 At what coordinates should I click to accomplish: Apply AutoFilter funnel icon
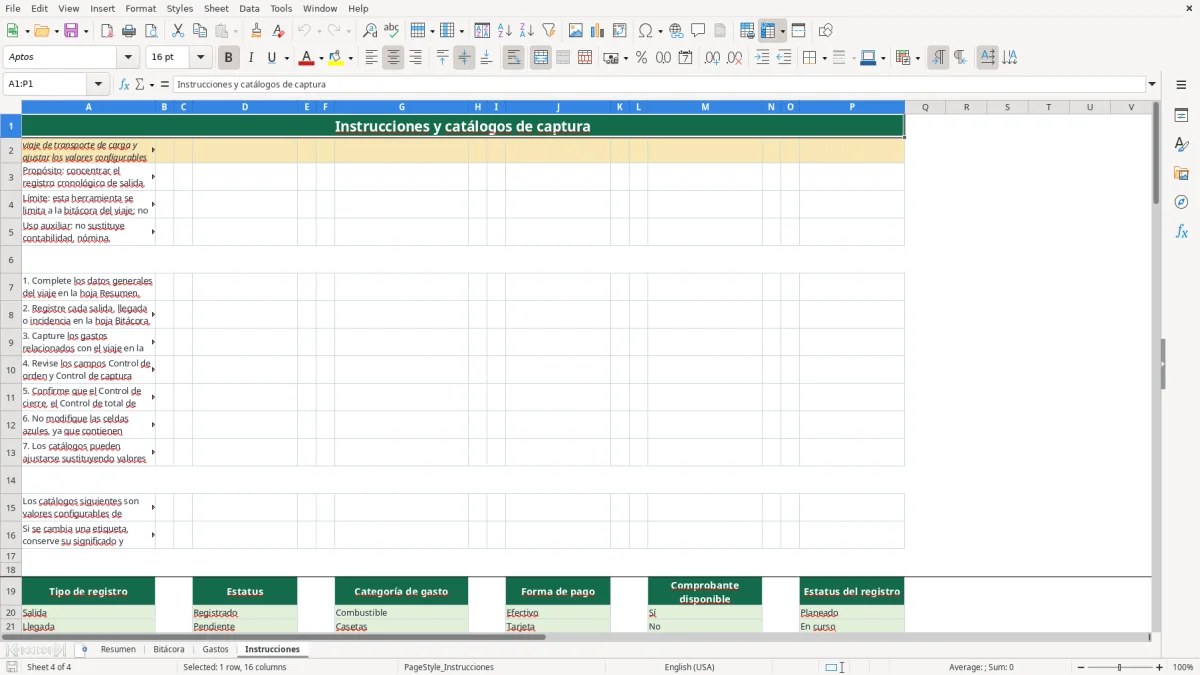pyautogui.click(x=549, y=31)
